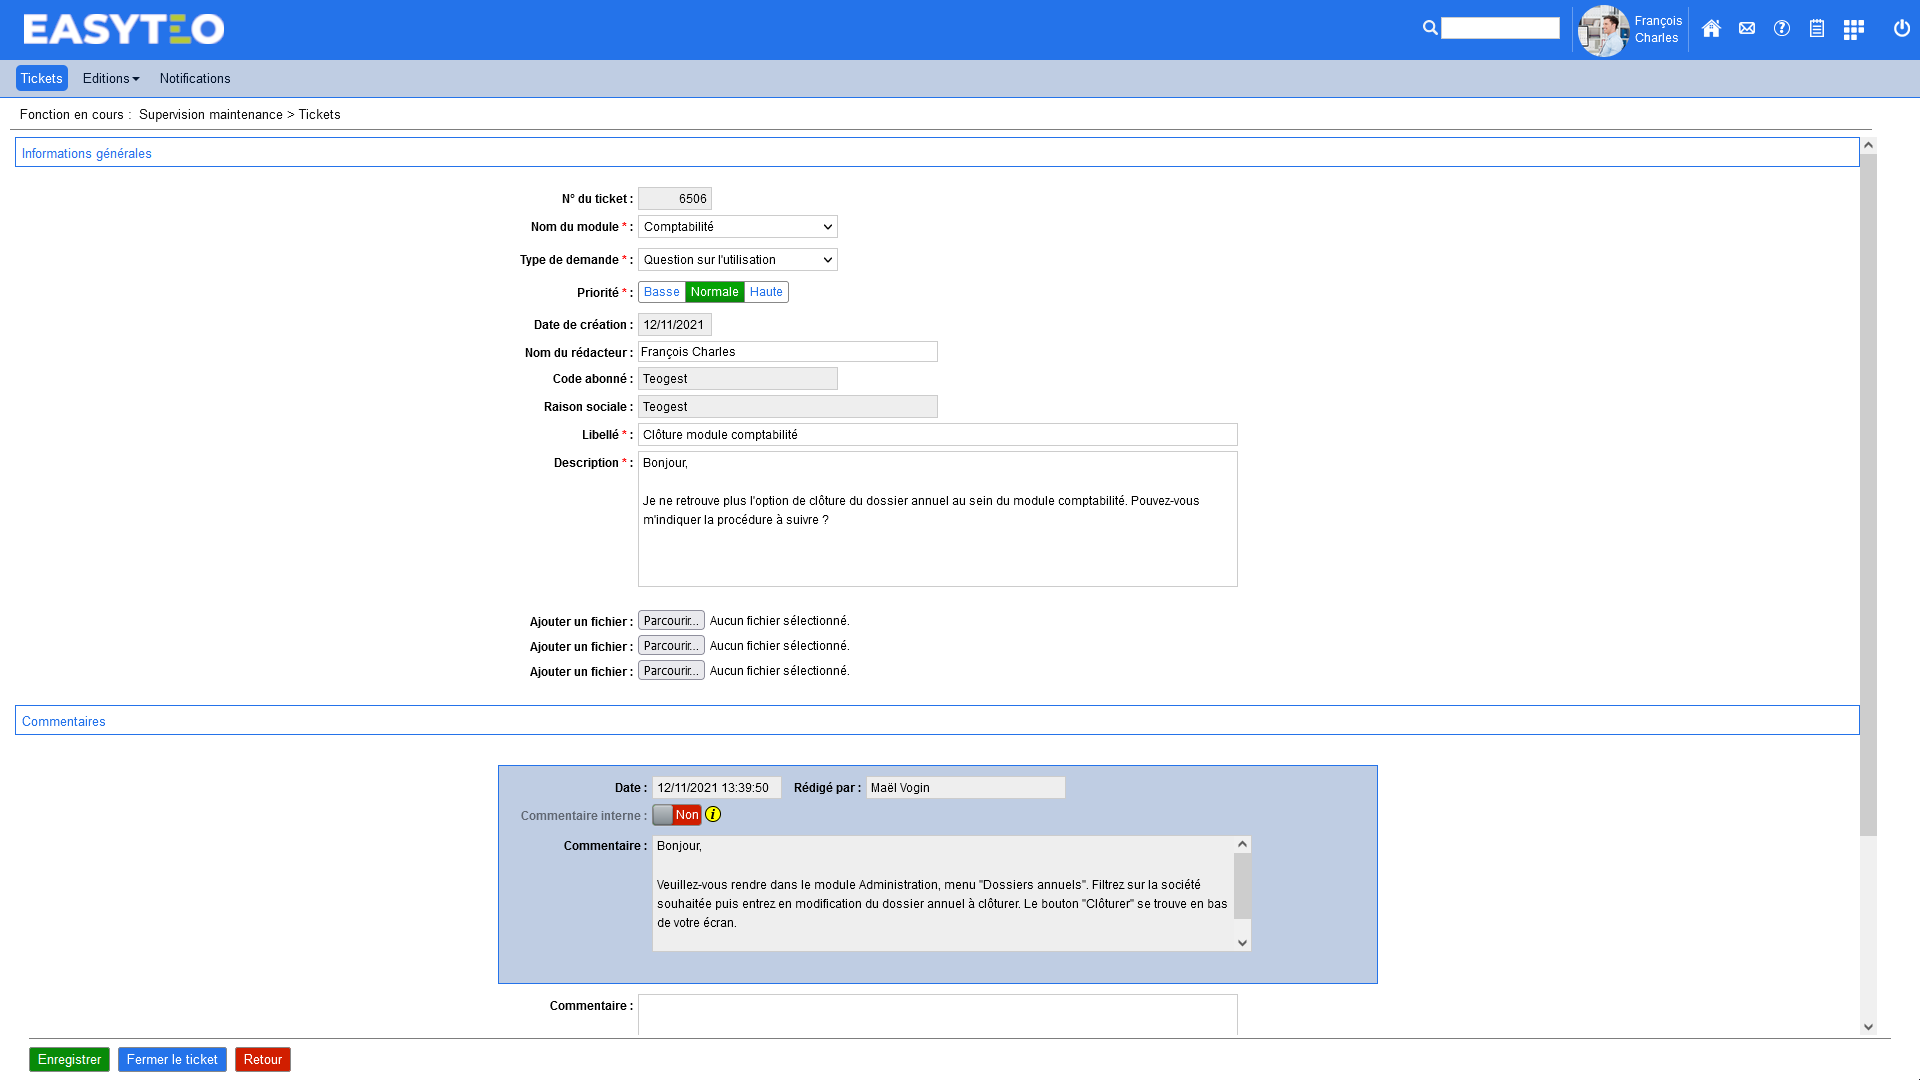Open the Nom du module dropdown

point(737,227)
